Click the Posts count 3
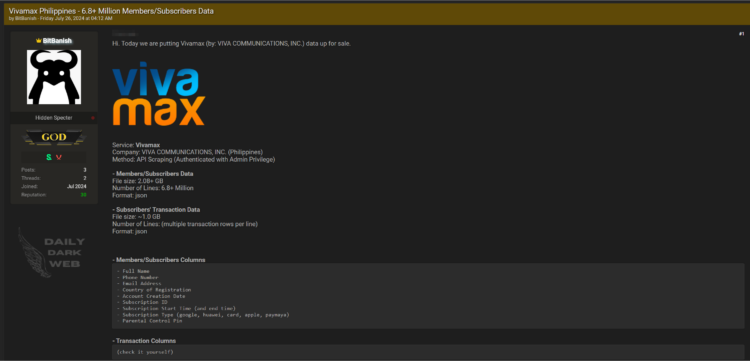Screen dimensions: 750x361 pyautogui.click(x=85, y=170)
